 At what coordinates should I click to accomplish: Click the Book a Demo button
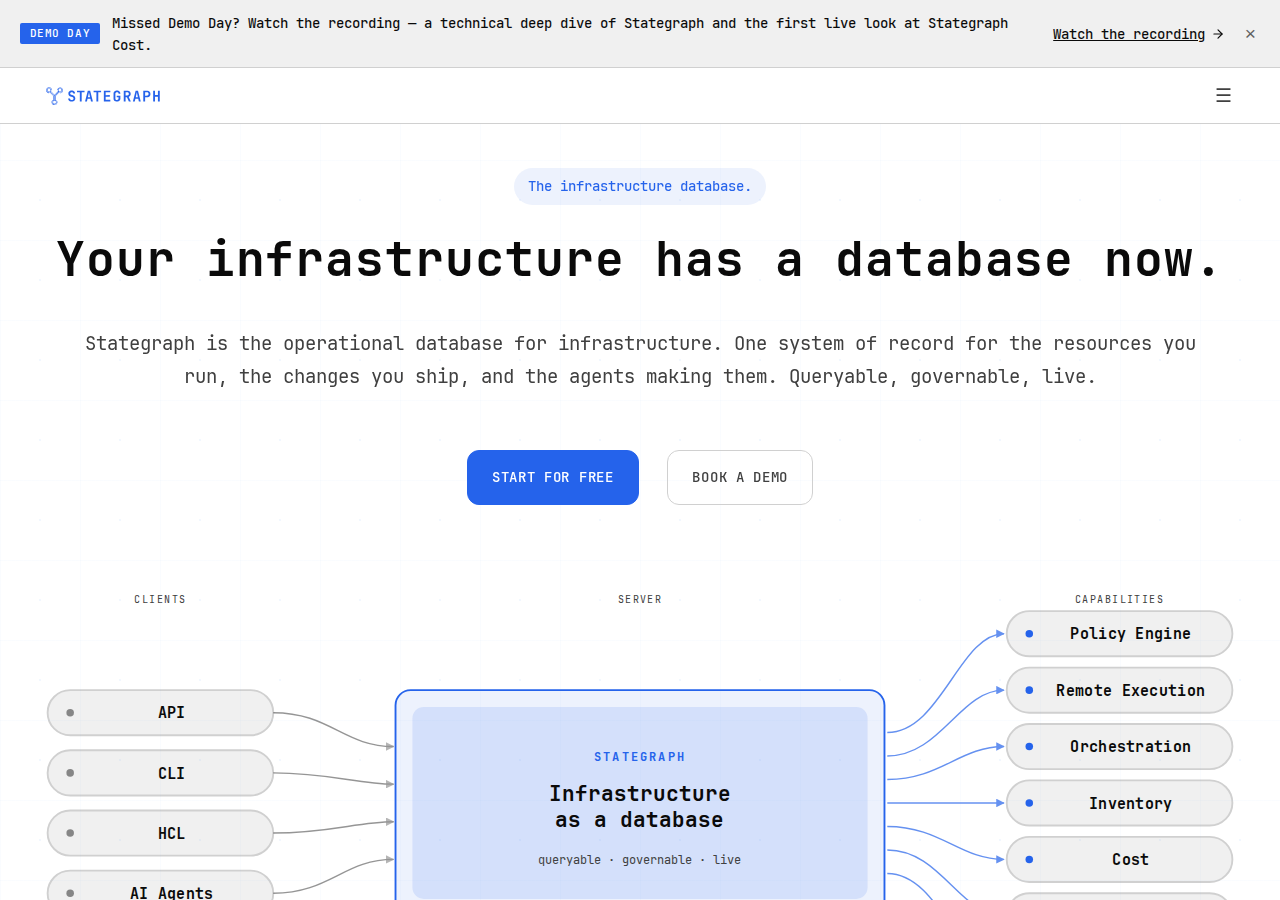(x=740, y=477)
